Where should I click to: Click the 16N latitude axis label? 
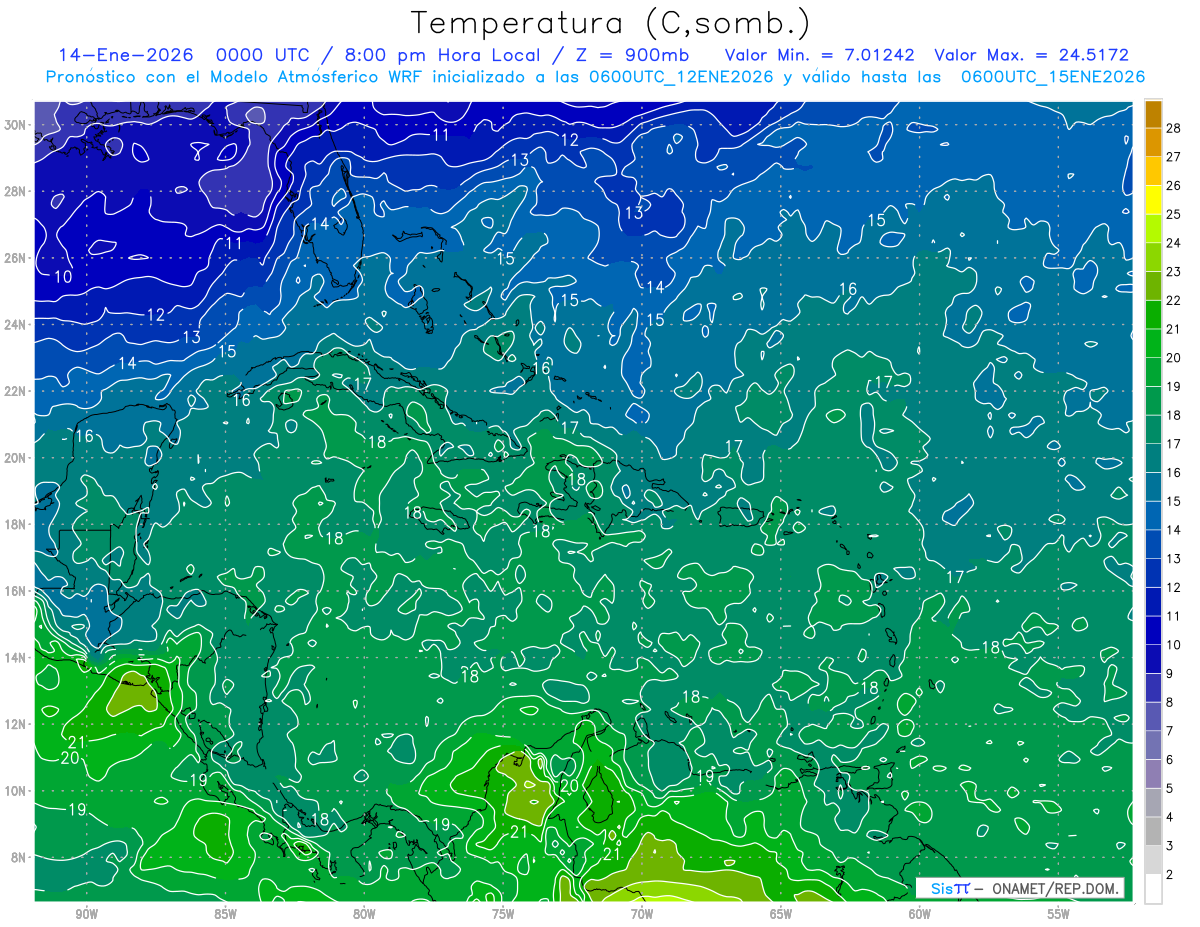[x=15, y=591]
